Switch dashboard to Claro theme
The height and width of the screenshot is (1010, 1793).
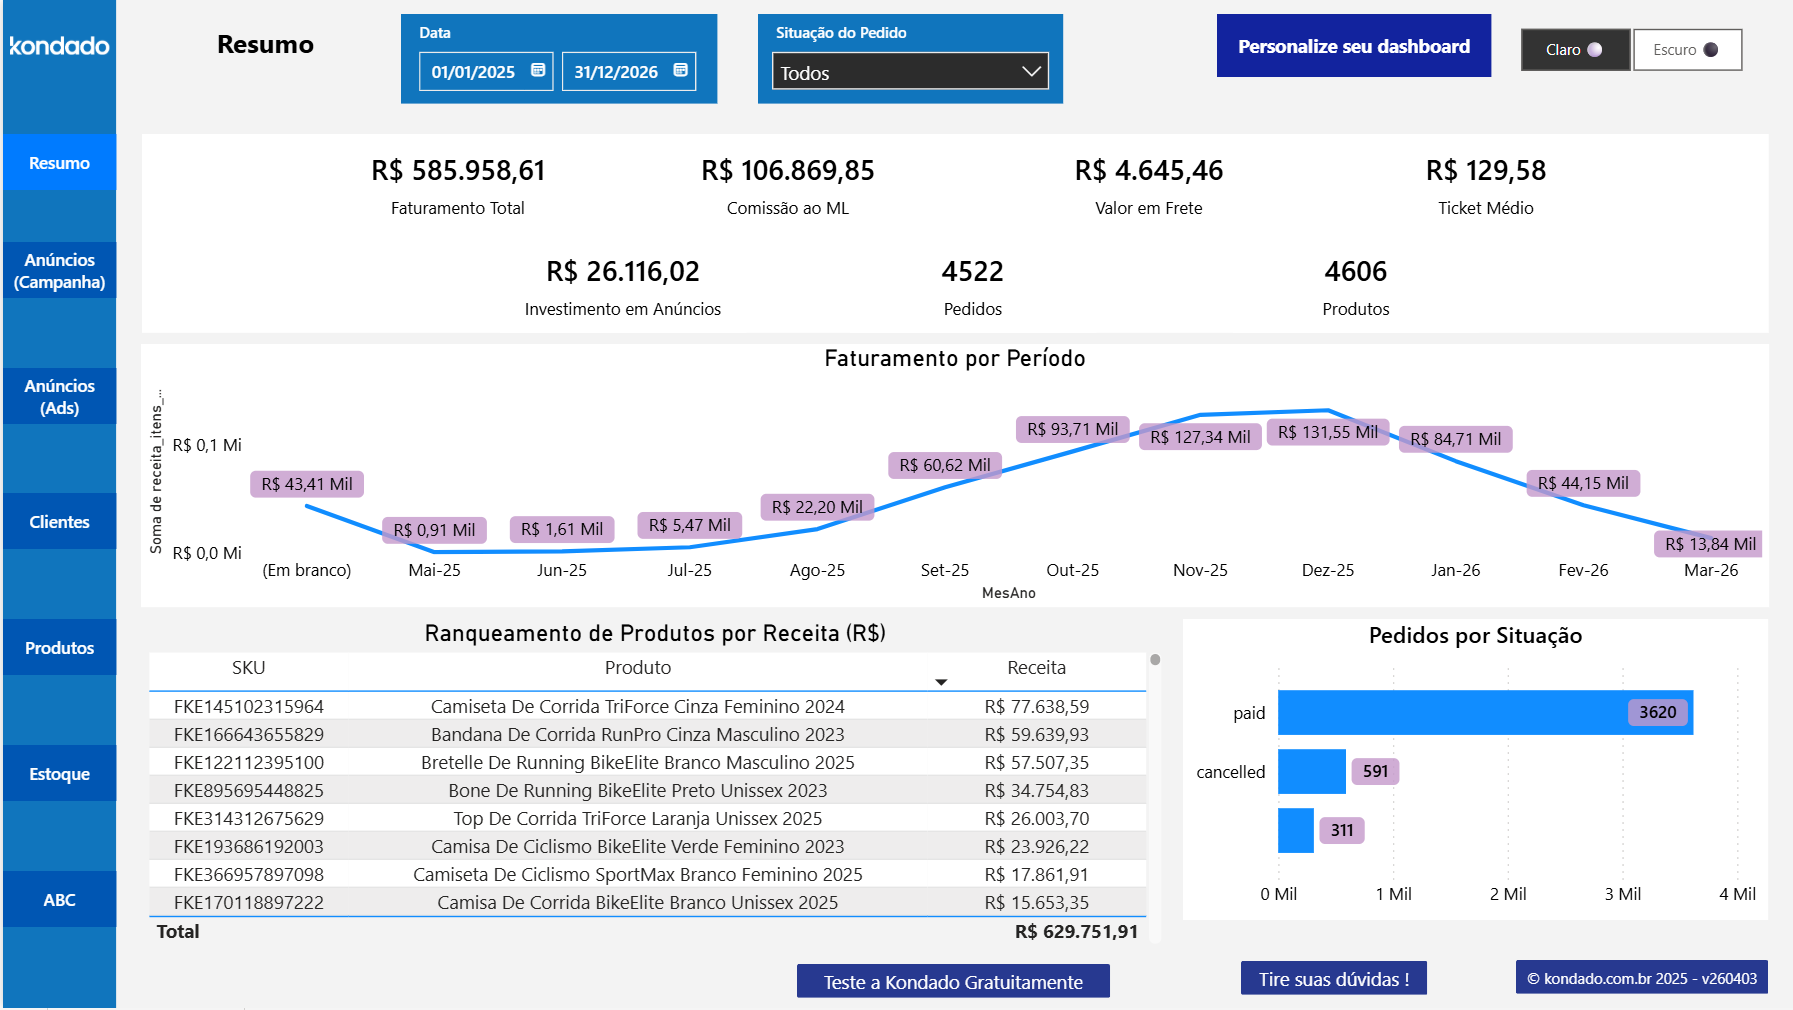pyautogui.click(x=1574, y=49)
